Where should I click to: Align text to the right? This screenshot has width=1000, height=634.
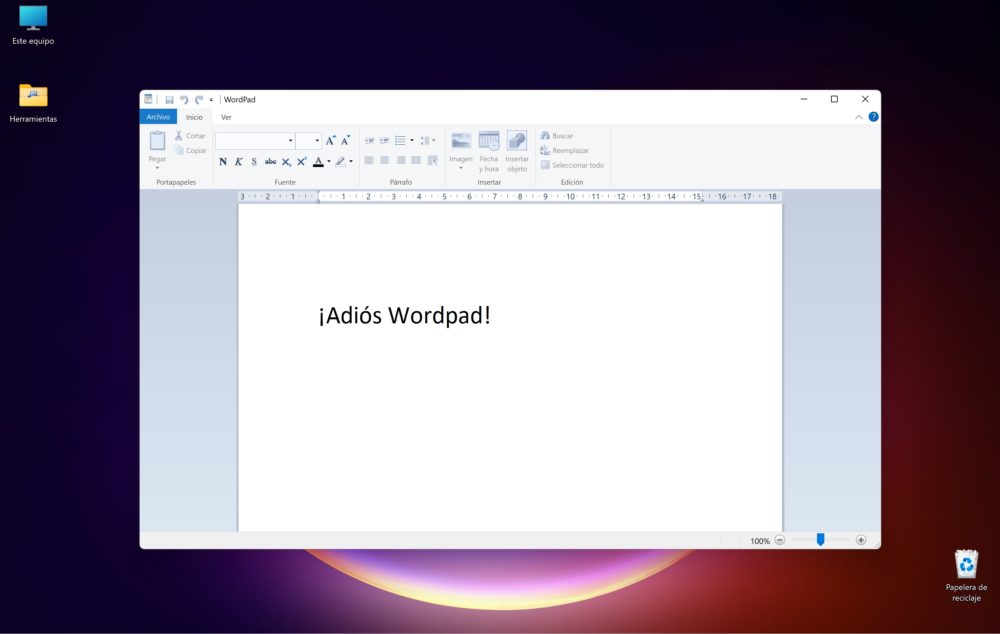click(401, 160)
